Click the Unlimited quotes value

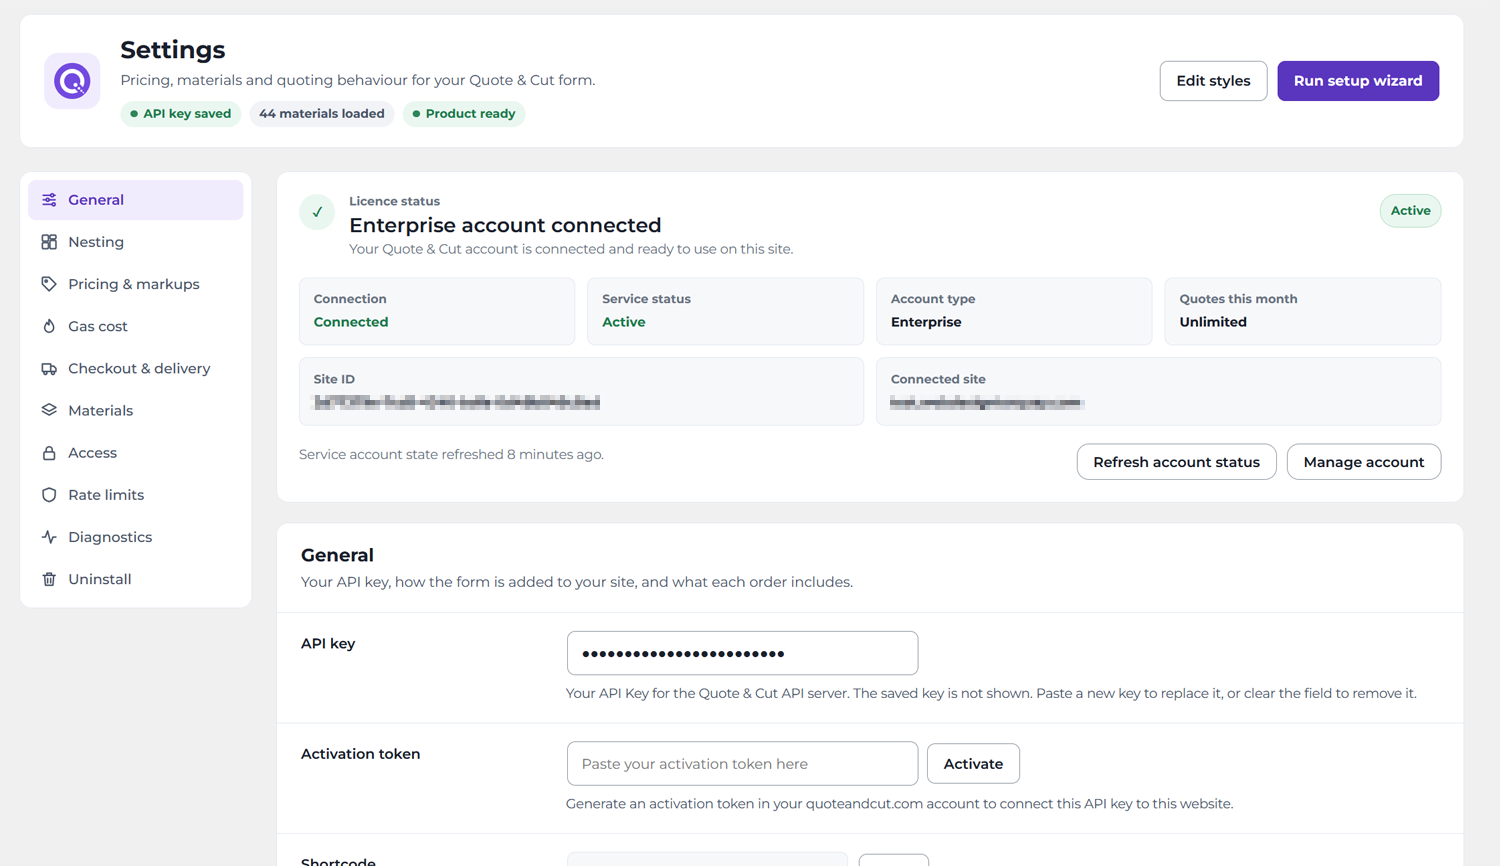coord(1213,322)
